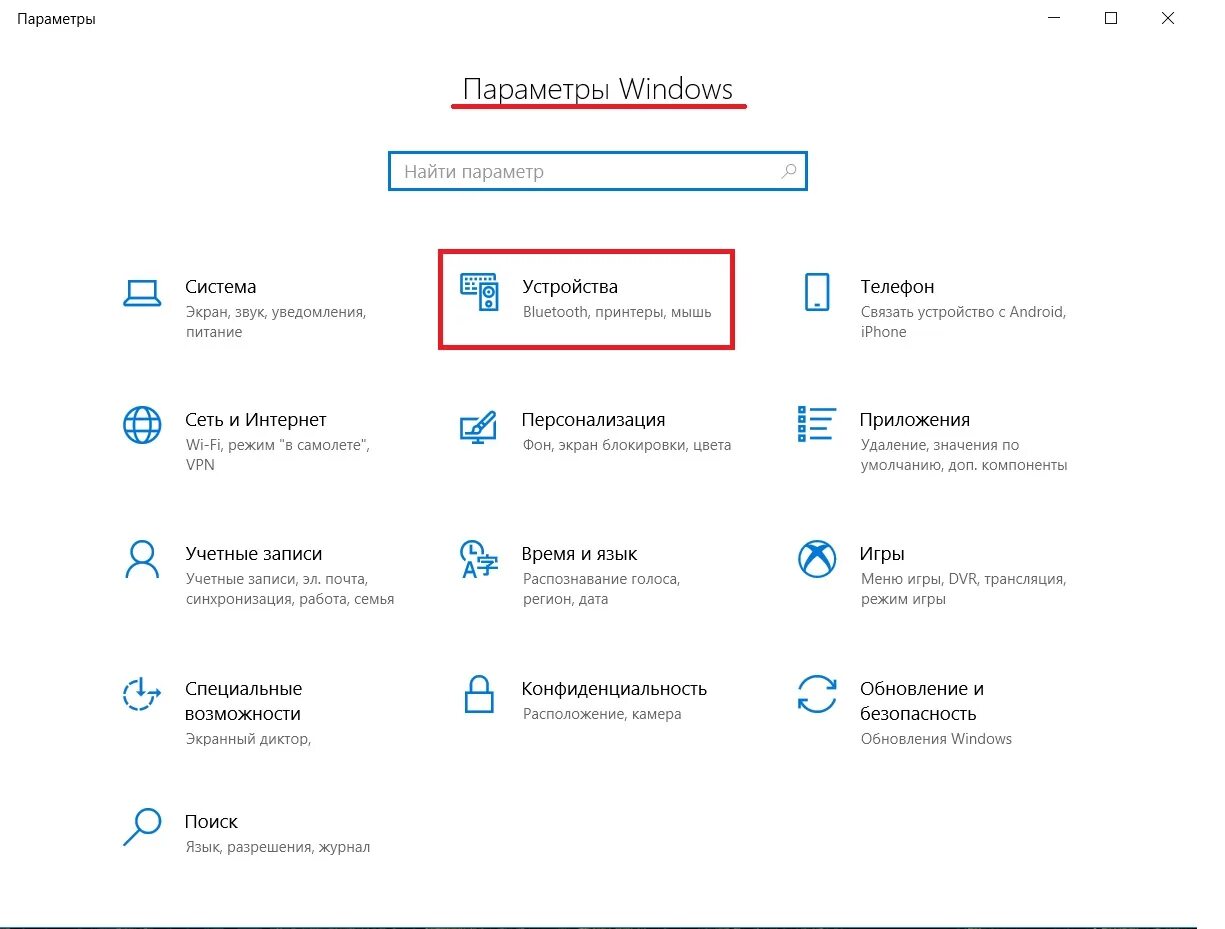Close the Параметры window
The image size is (1225, 929).
[1167, 18]
